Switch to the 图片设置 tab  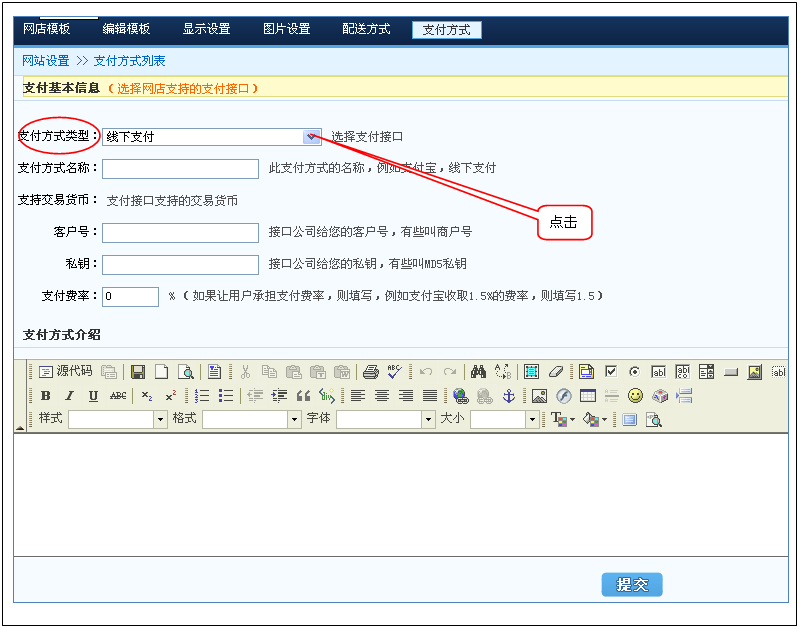pyautogui.click(x=287, y=29)
